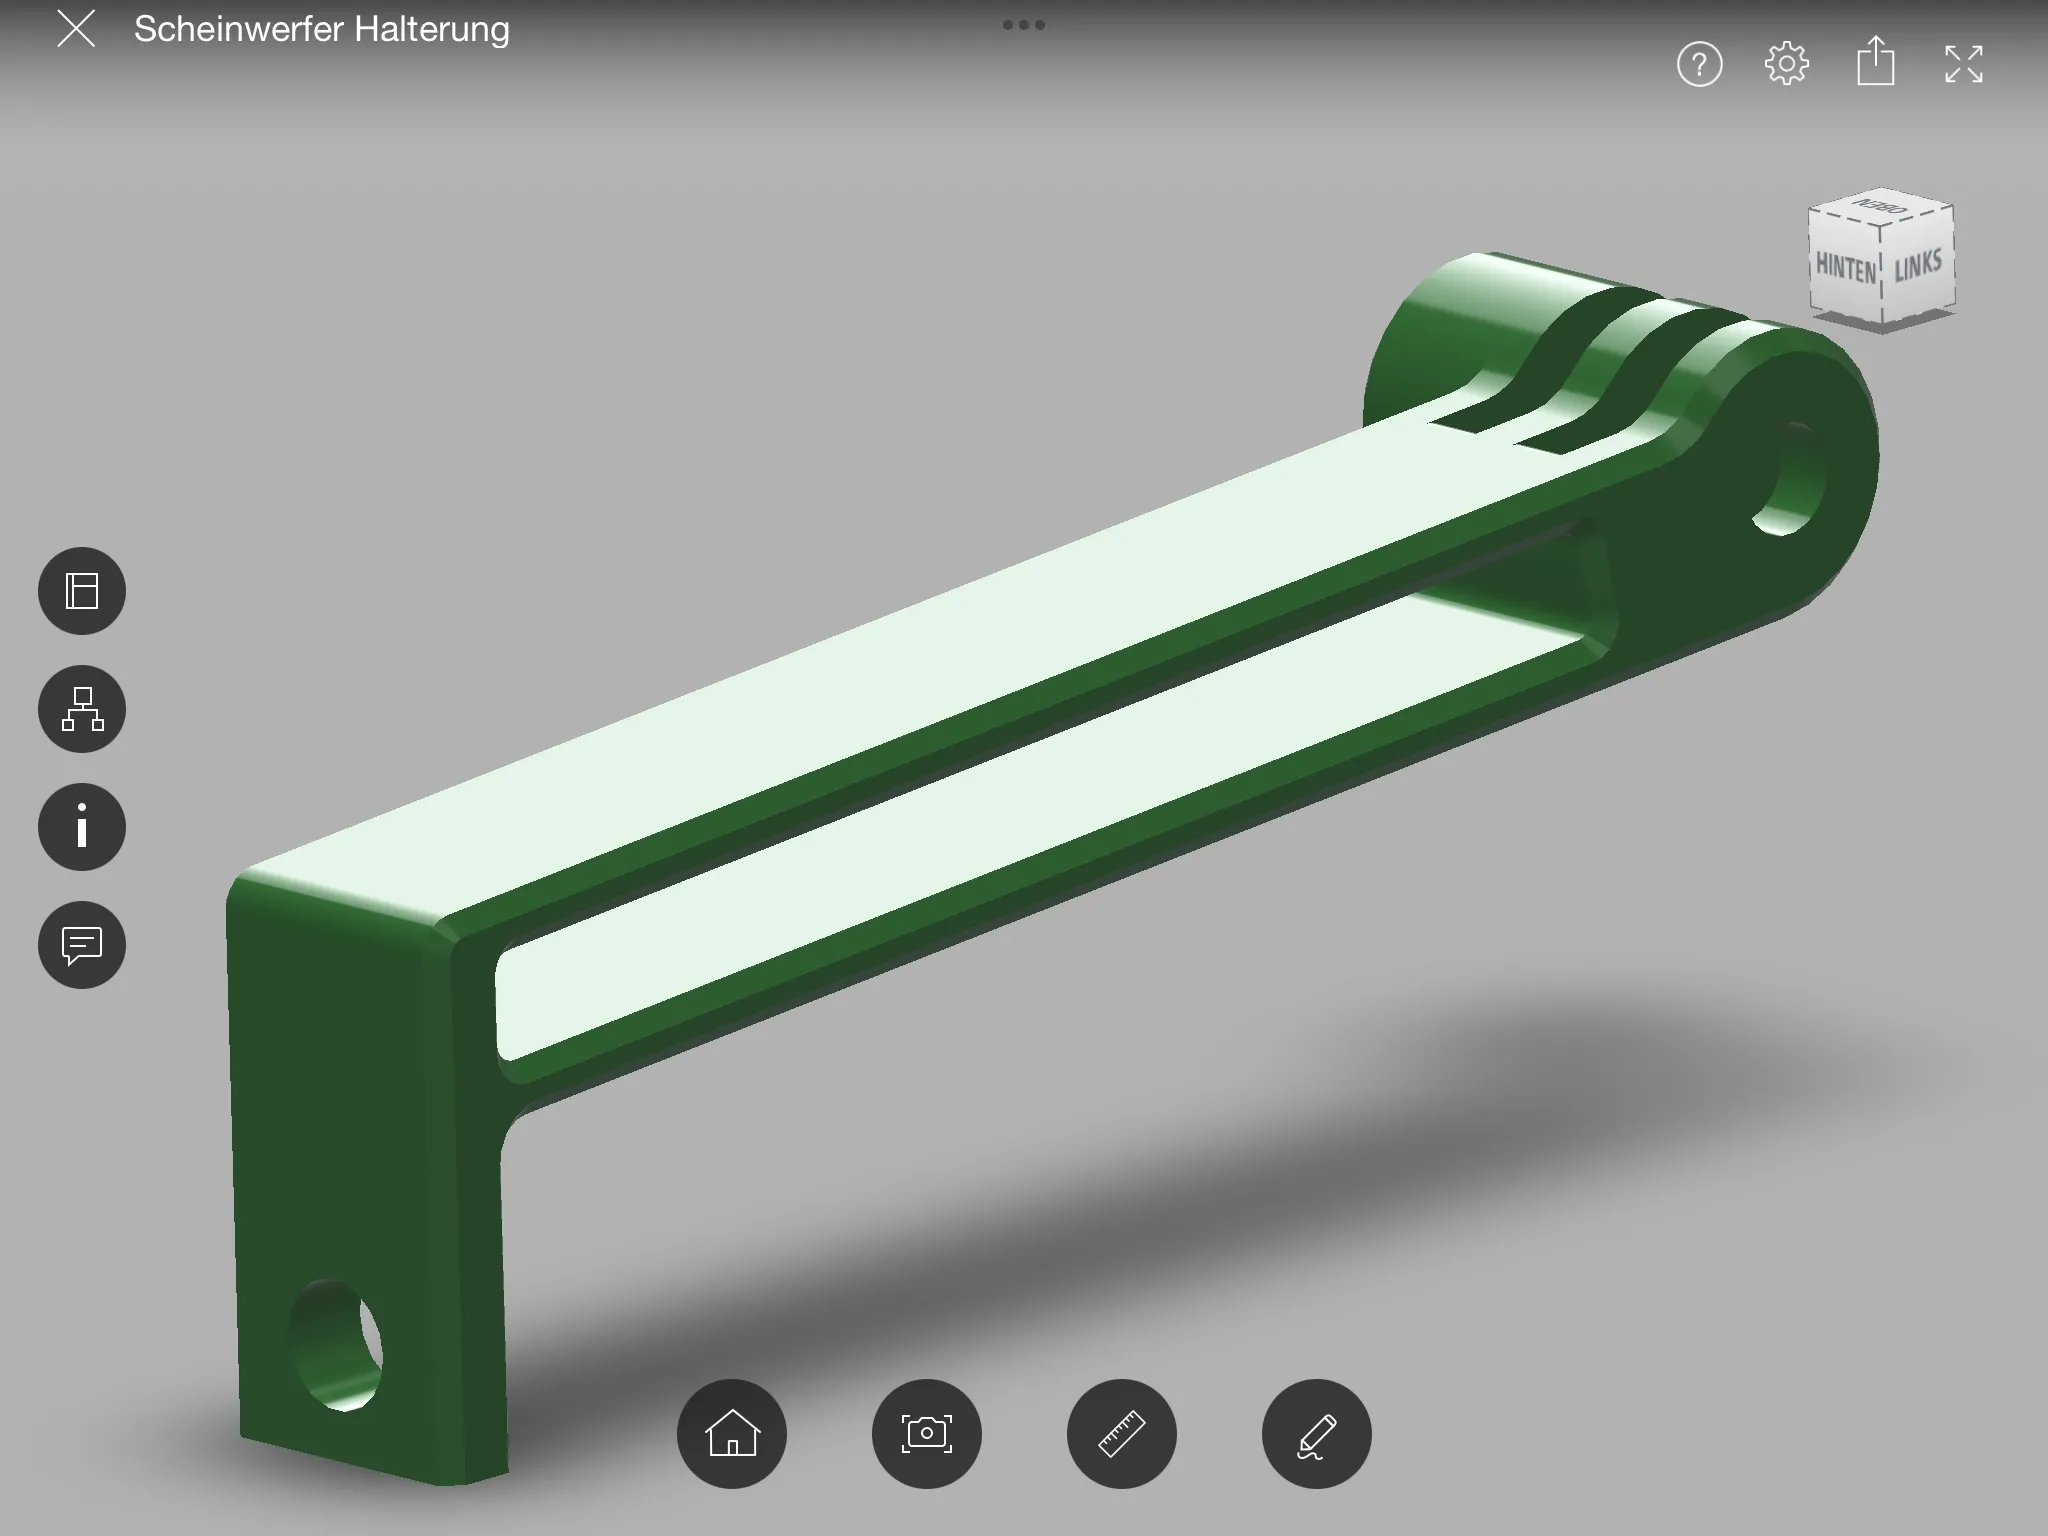This screenshot has height=1536, width=2048.
Task: Open the views panel icon
Action: click(82, 591)
